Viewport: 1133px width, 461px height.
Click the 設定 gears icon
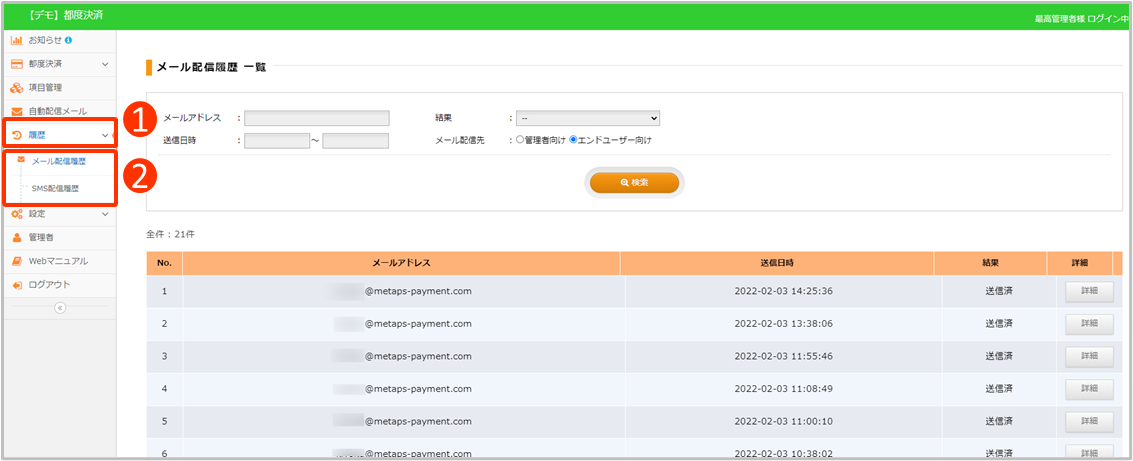(17, 214)
